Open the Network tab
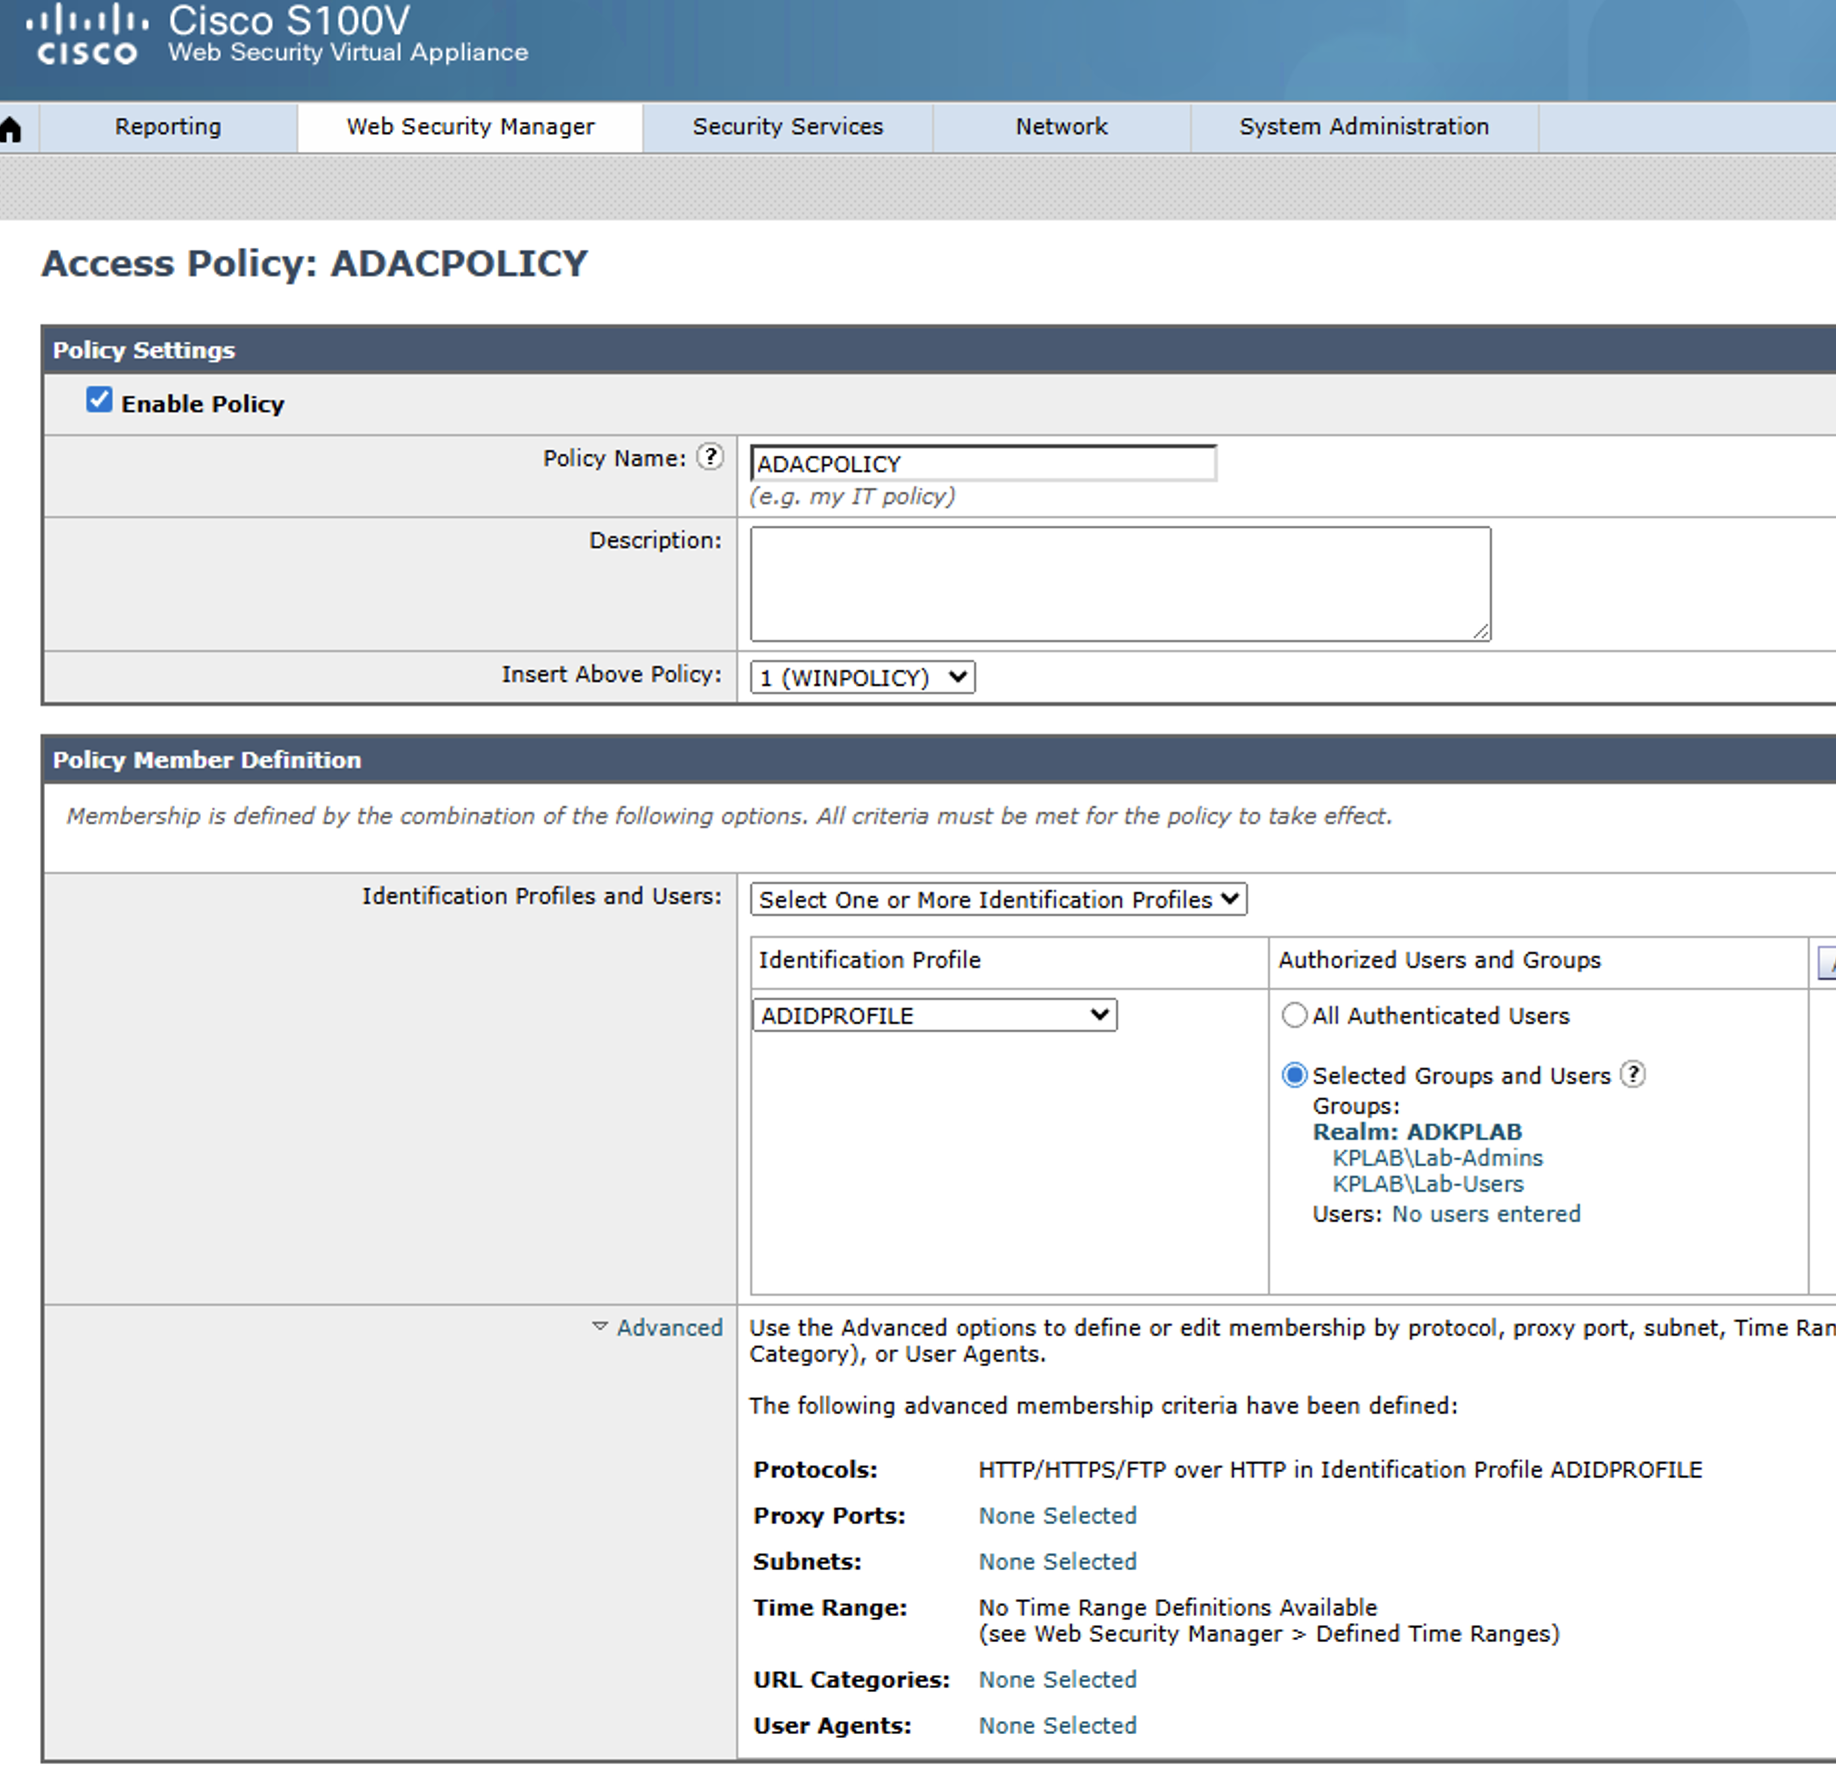Viewport: 1836px width, 1770px height. coord(1060,127)
